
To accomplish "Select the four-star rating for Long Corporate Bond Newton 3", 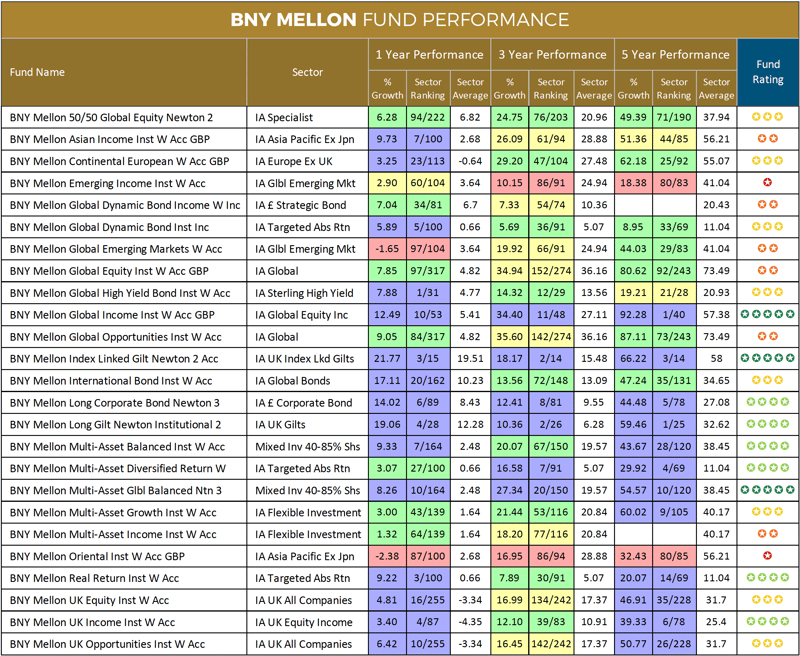I will pos(768,403).
